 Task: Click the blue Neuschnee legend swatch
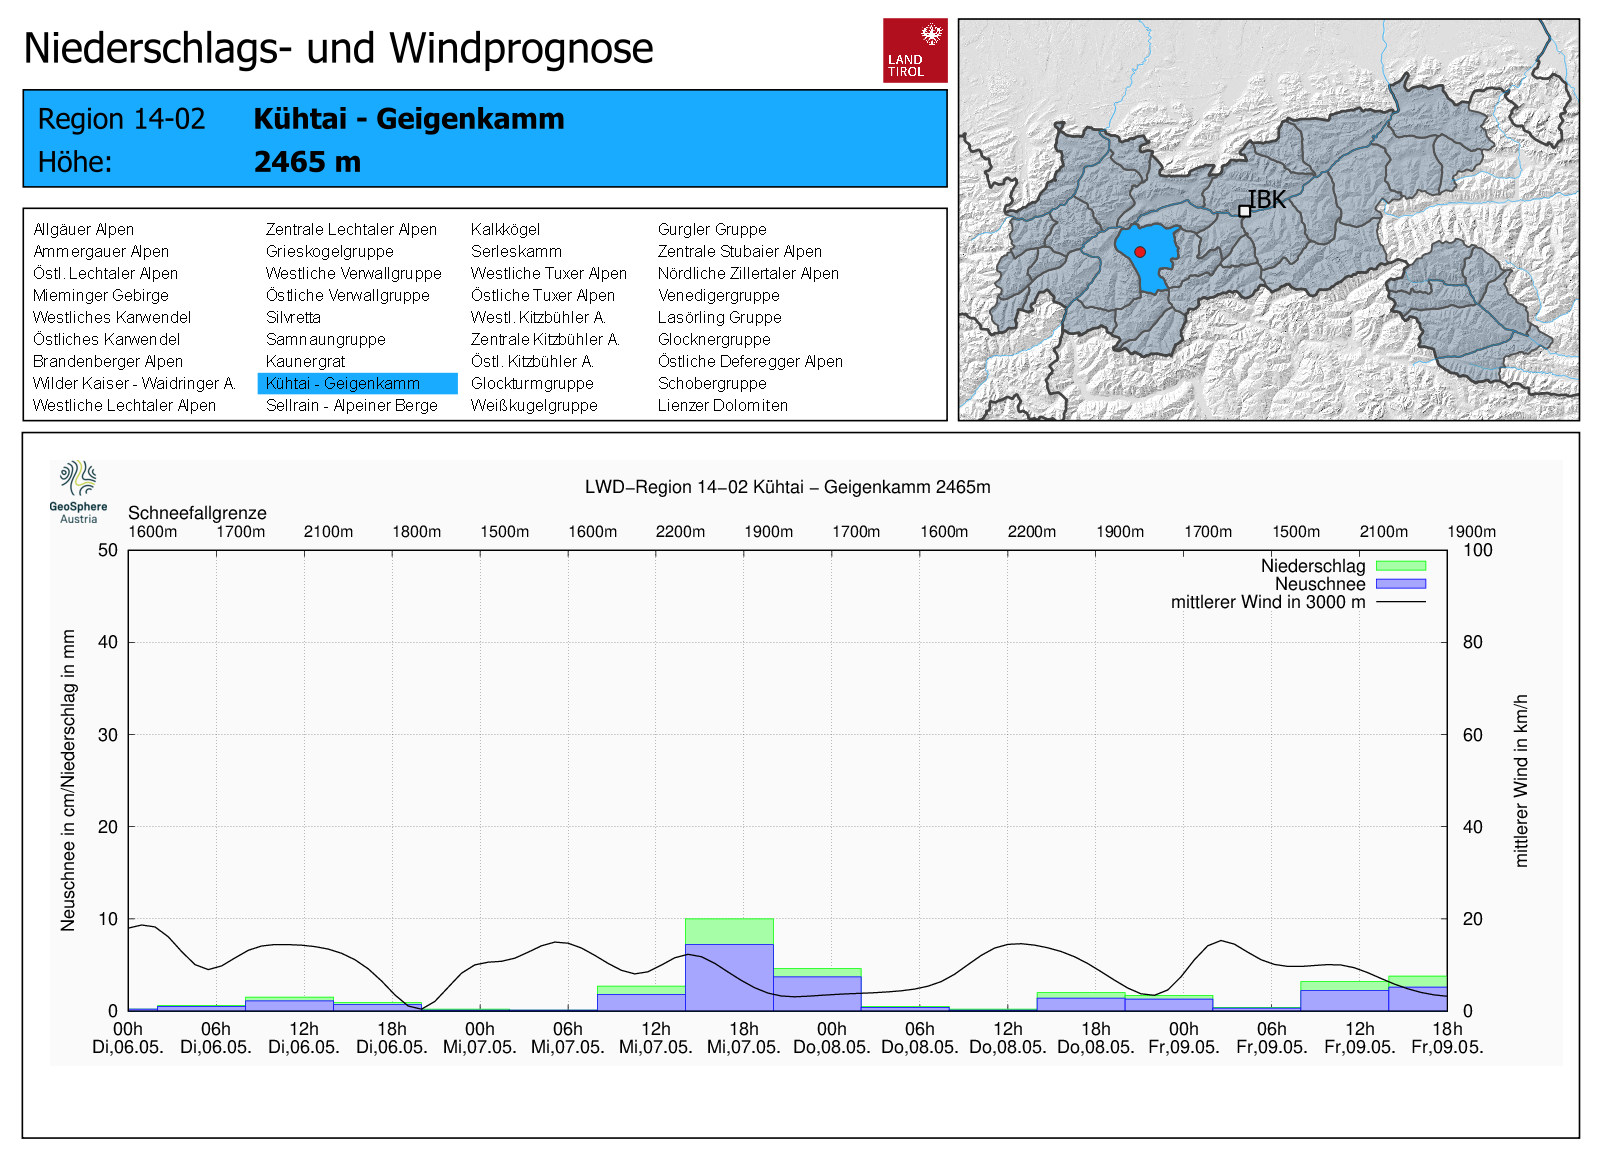(x=1400, y=584)
